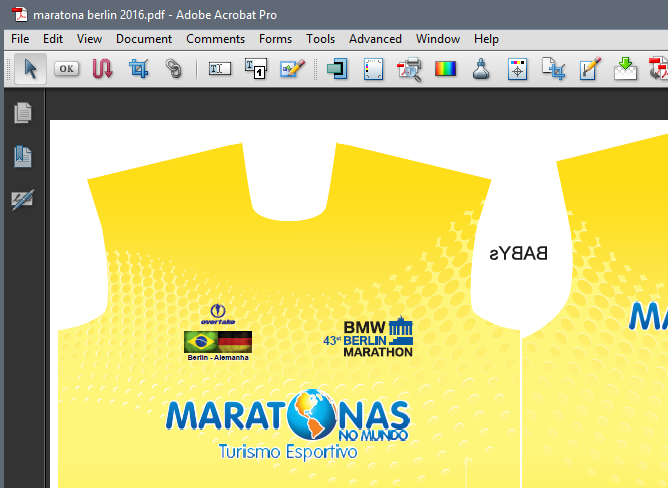Viewport: 668px width, 488px height.
Task: Click the BMW Berlin Marathon logo
Action: click(369, 337)
